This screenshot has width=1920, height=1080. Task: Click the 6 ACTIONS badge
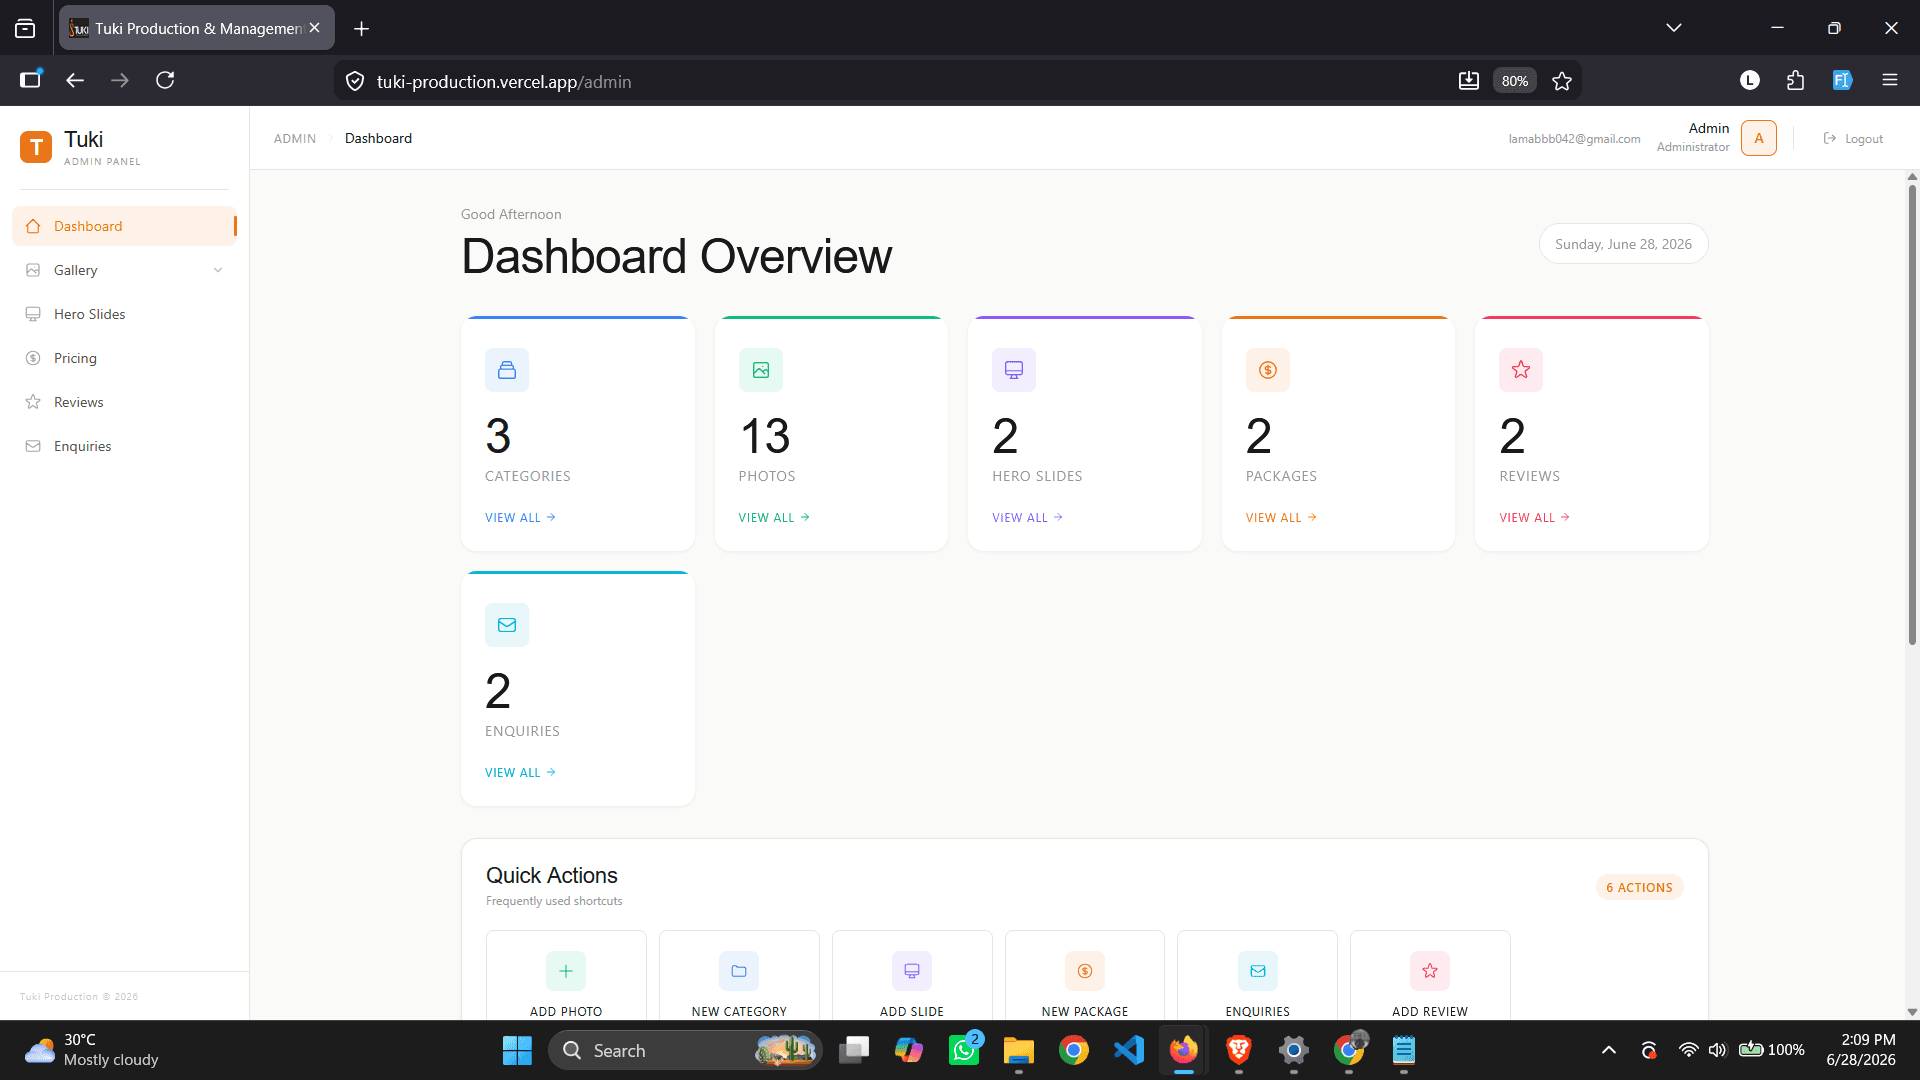[1639, 887]
